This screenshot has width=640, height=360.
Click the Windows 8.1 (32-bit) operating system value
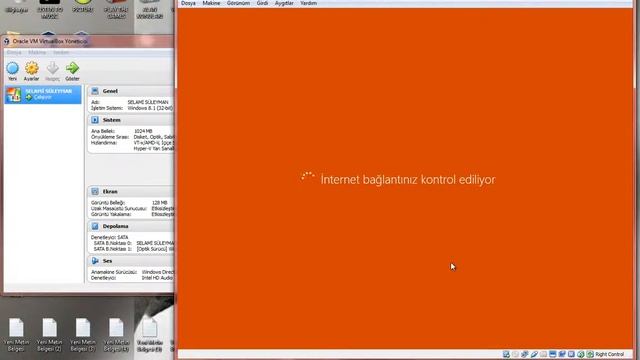click(x=150, y=108)
